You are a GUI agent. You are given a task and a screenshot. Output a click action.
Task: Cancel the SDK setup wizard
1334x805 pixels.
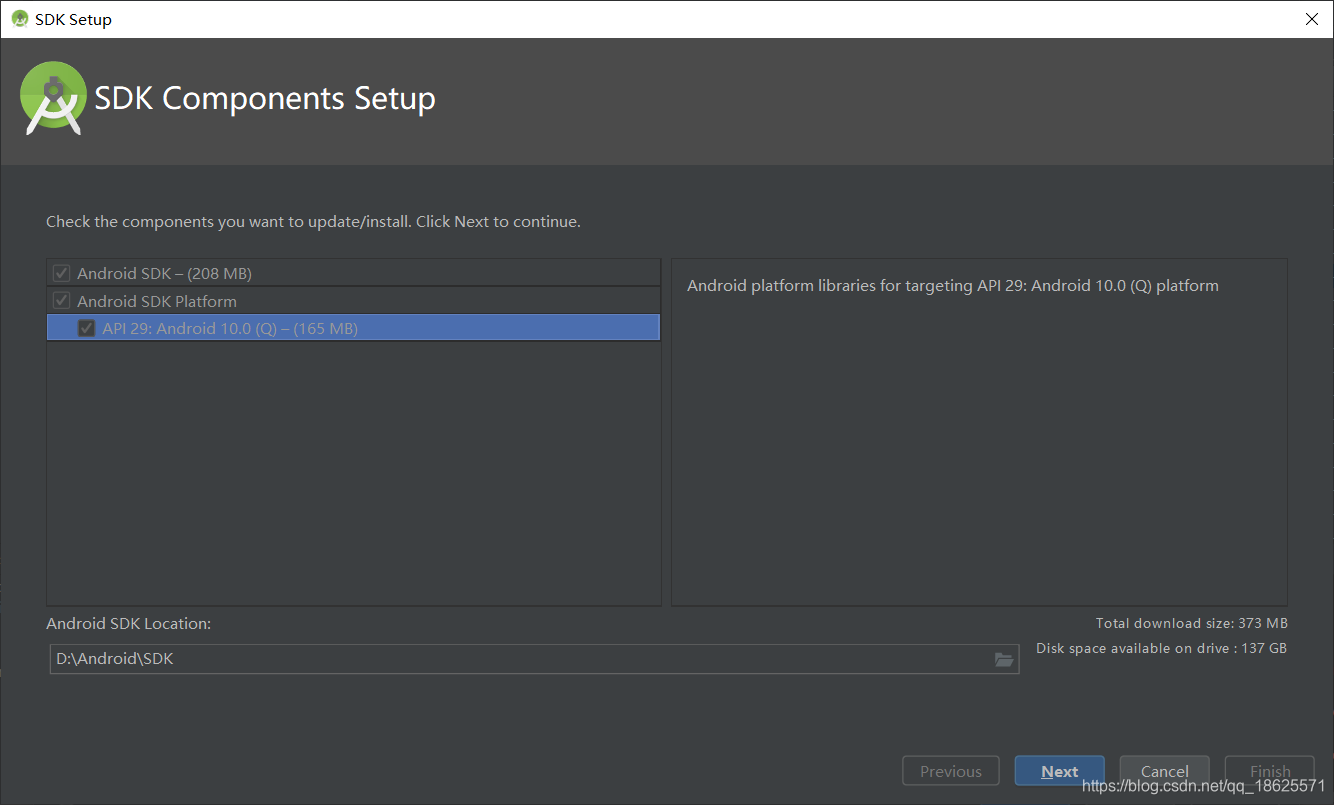coord(1165,771)
